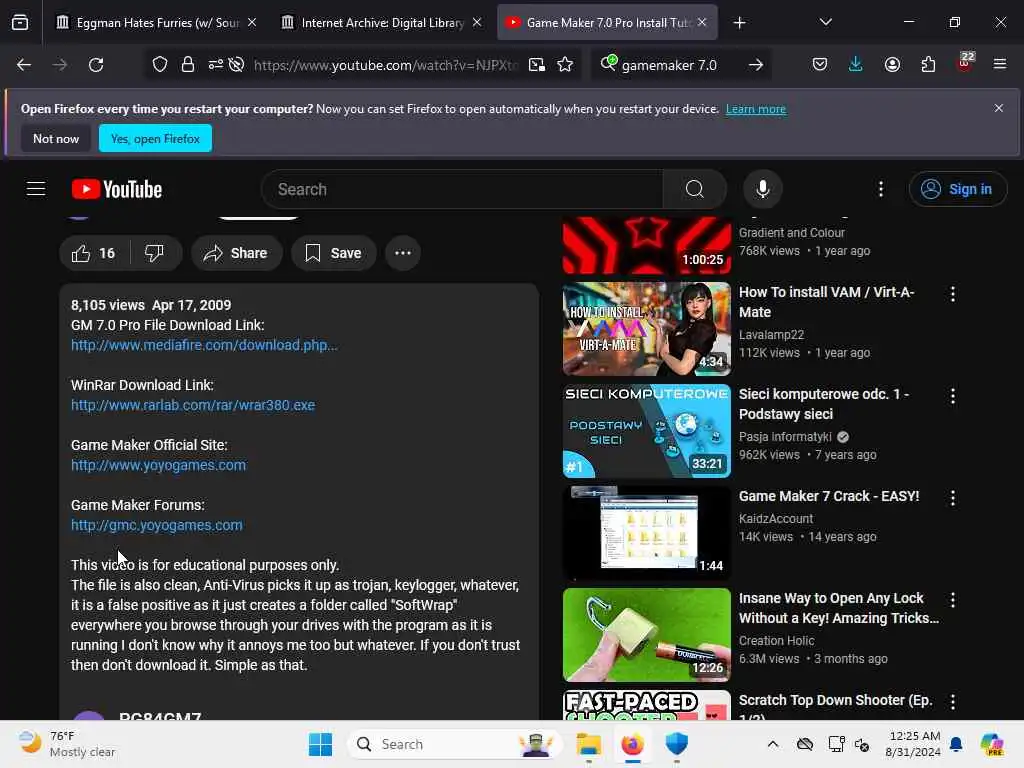The width and height of the screenshot is (1024, 768).
Task: Click the site padlock icon
Action: (x=188, y=65)
